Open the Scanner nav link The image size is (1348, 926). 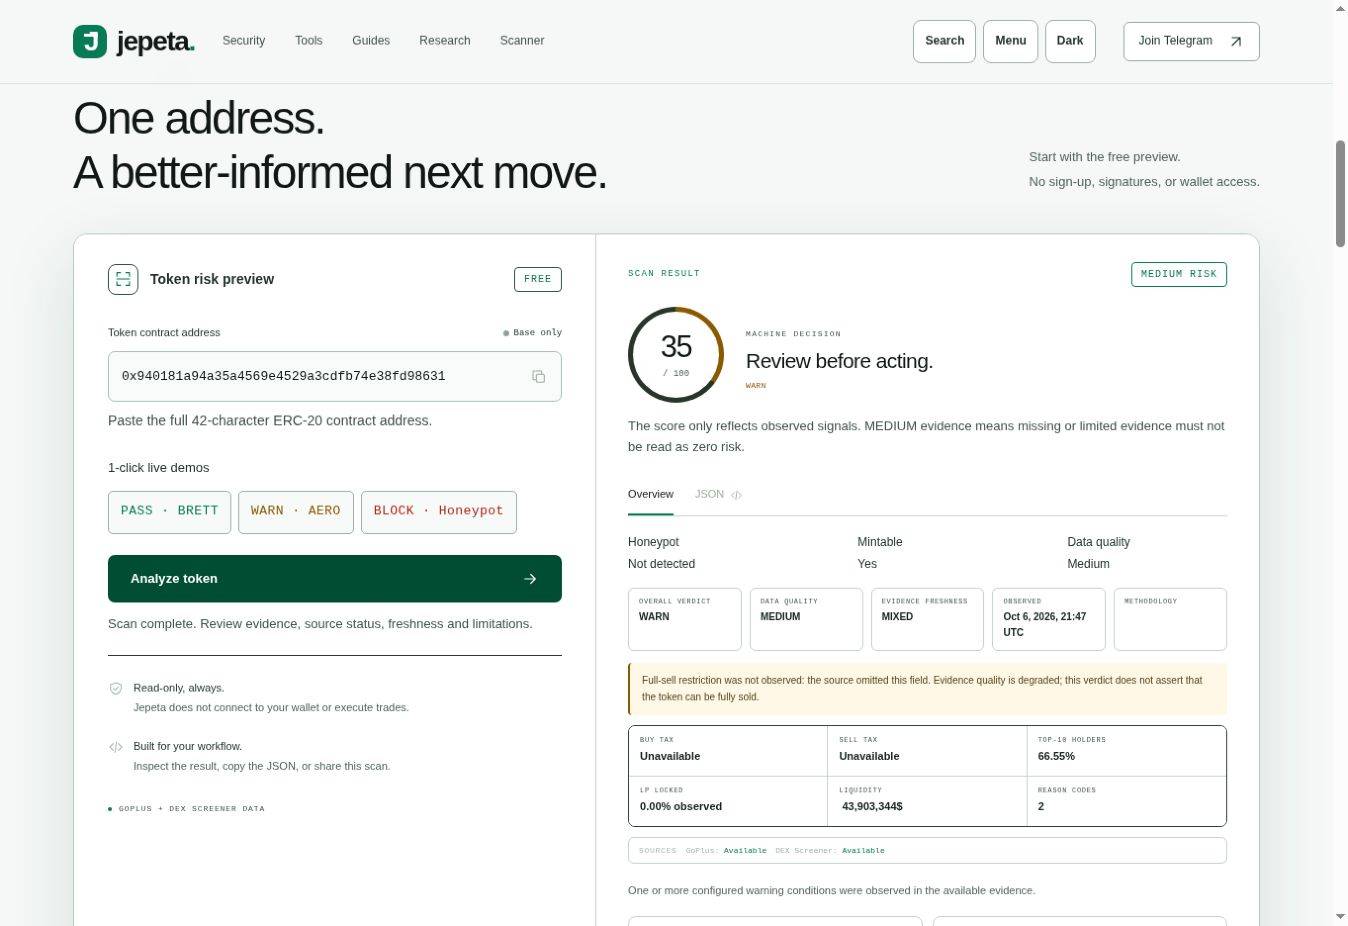522,41
